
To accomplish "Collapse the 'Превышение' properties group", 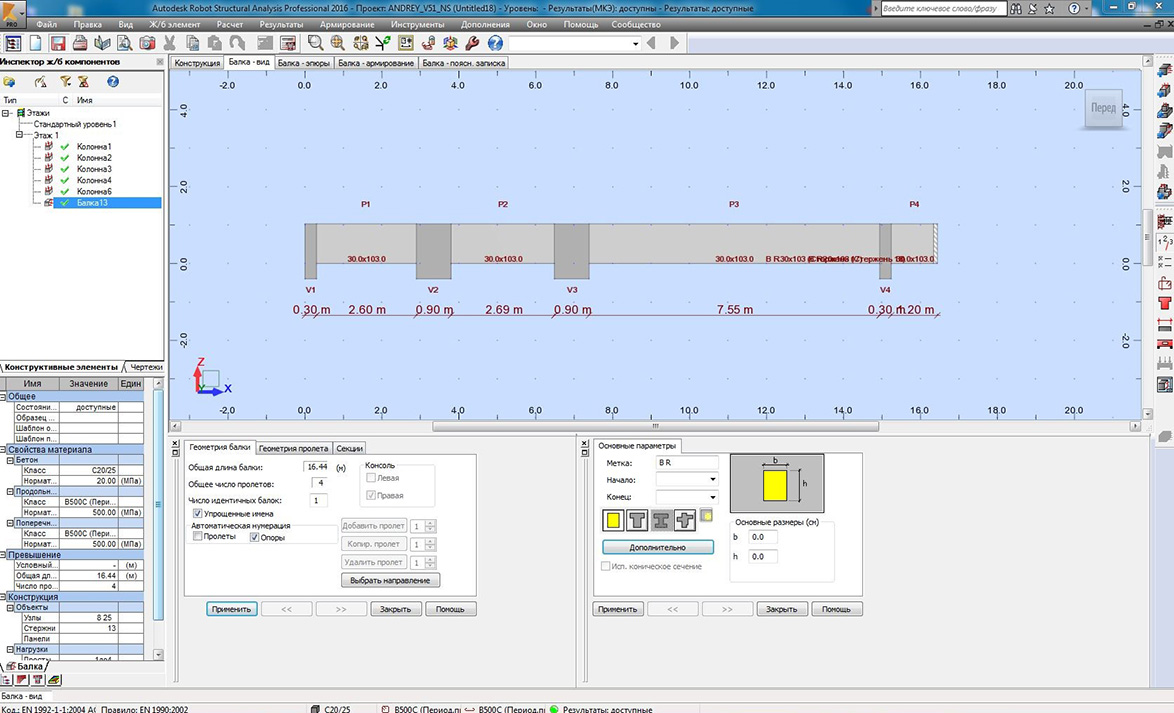I will point(4,555).
